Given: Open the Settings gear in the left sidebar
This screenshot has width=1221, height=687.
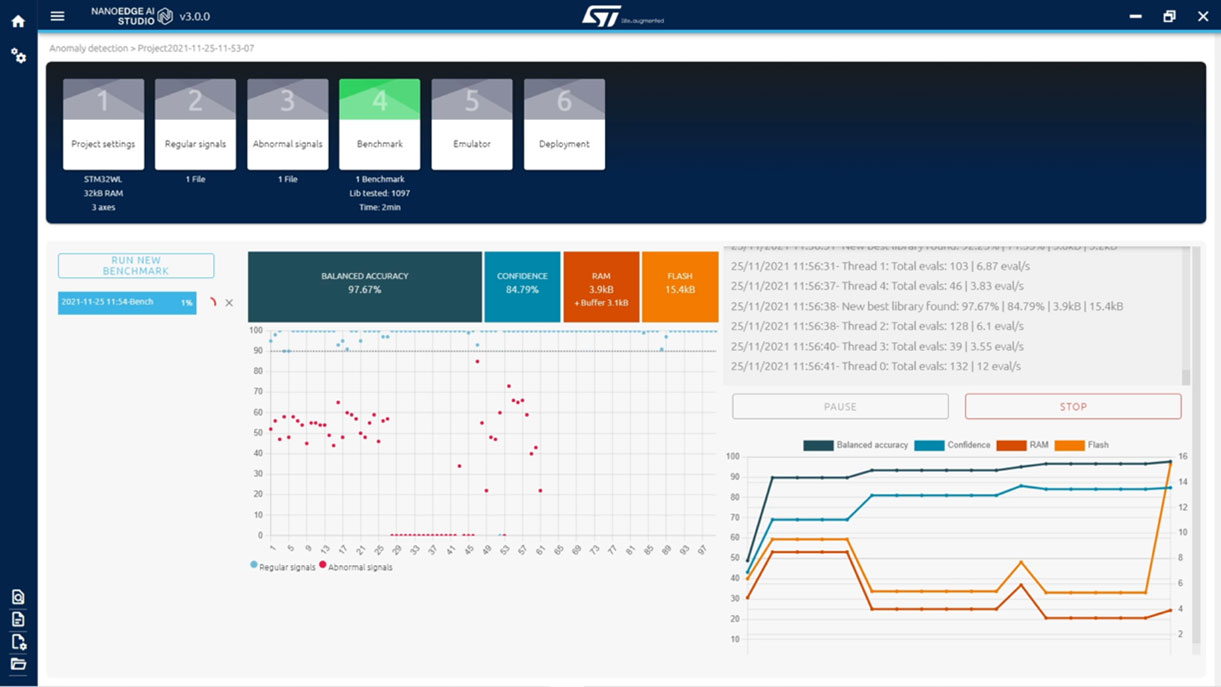Looking at the screenshot, I should point(18,56).
